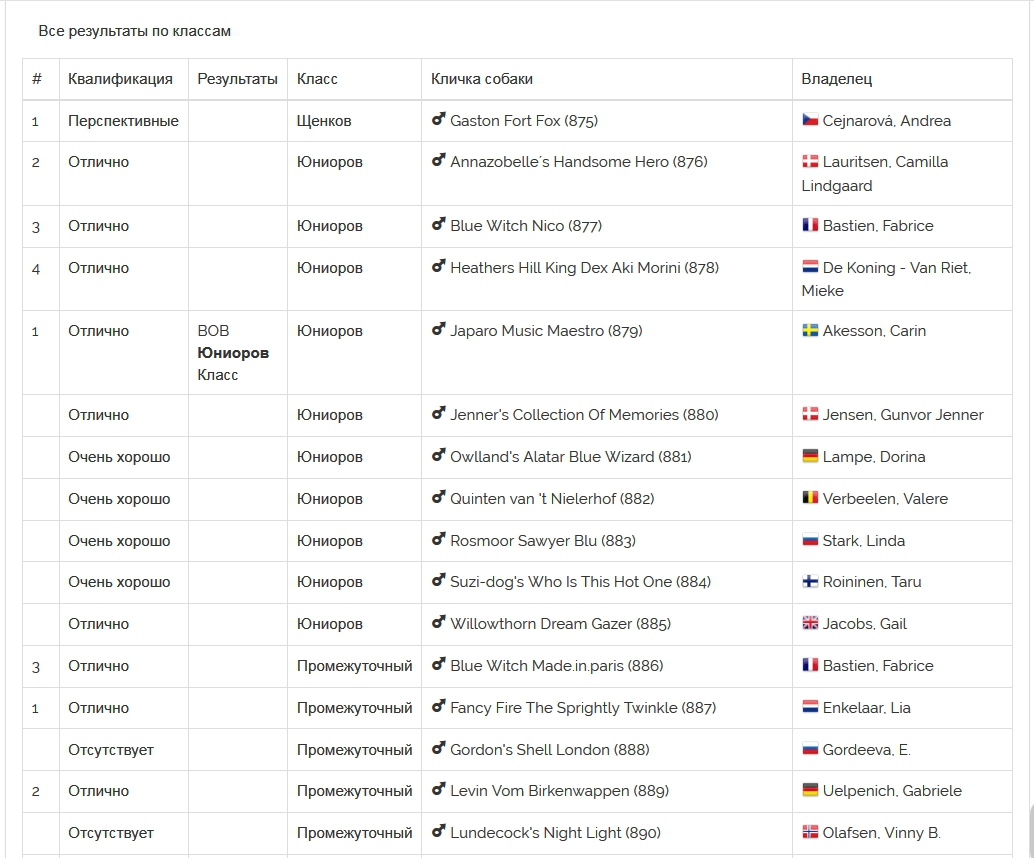Click the French flag in the Blue Witch Nico row
The image size is (1034, 858).
810,225
